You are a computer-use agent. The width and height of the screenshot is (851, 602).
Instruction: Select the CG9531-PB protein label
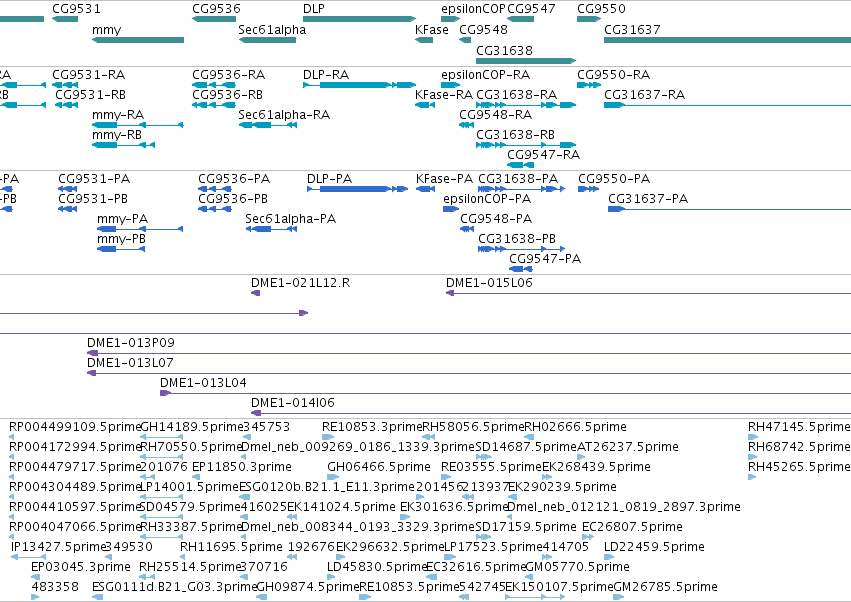click(93, 199)
